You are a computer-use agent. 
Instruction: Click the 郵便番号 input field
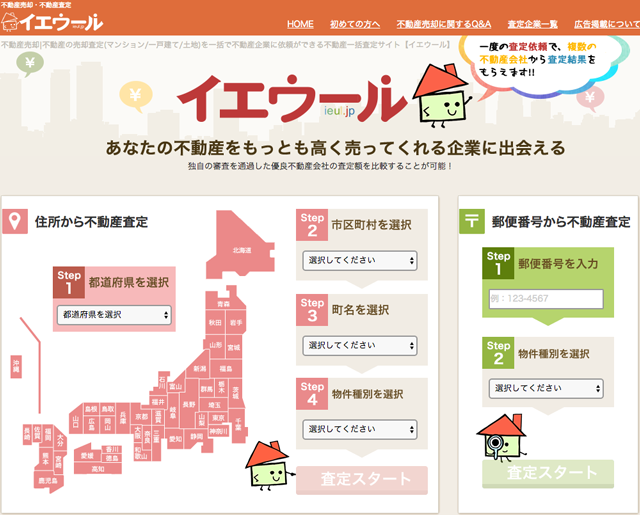click(546, 299)
